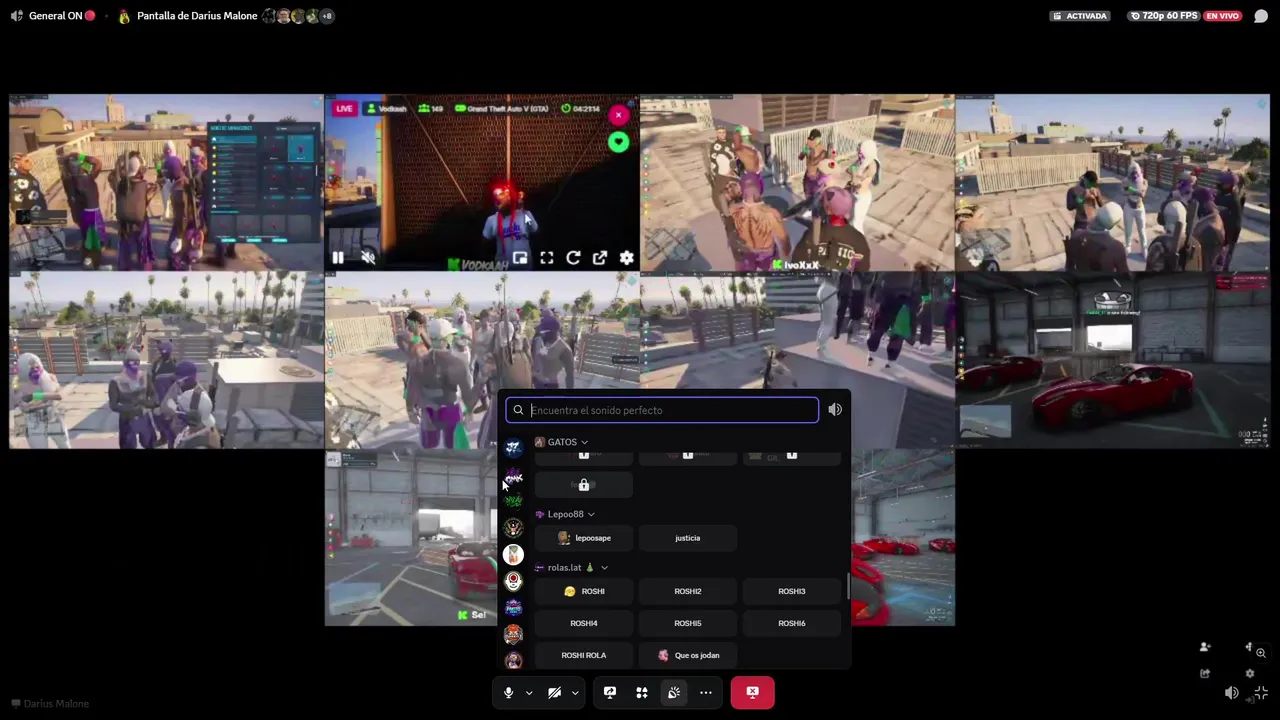
Task: Play the lepoosape sound
Action: (x=584, y=538)
